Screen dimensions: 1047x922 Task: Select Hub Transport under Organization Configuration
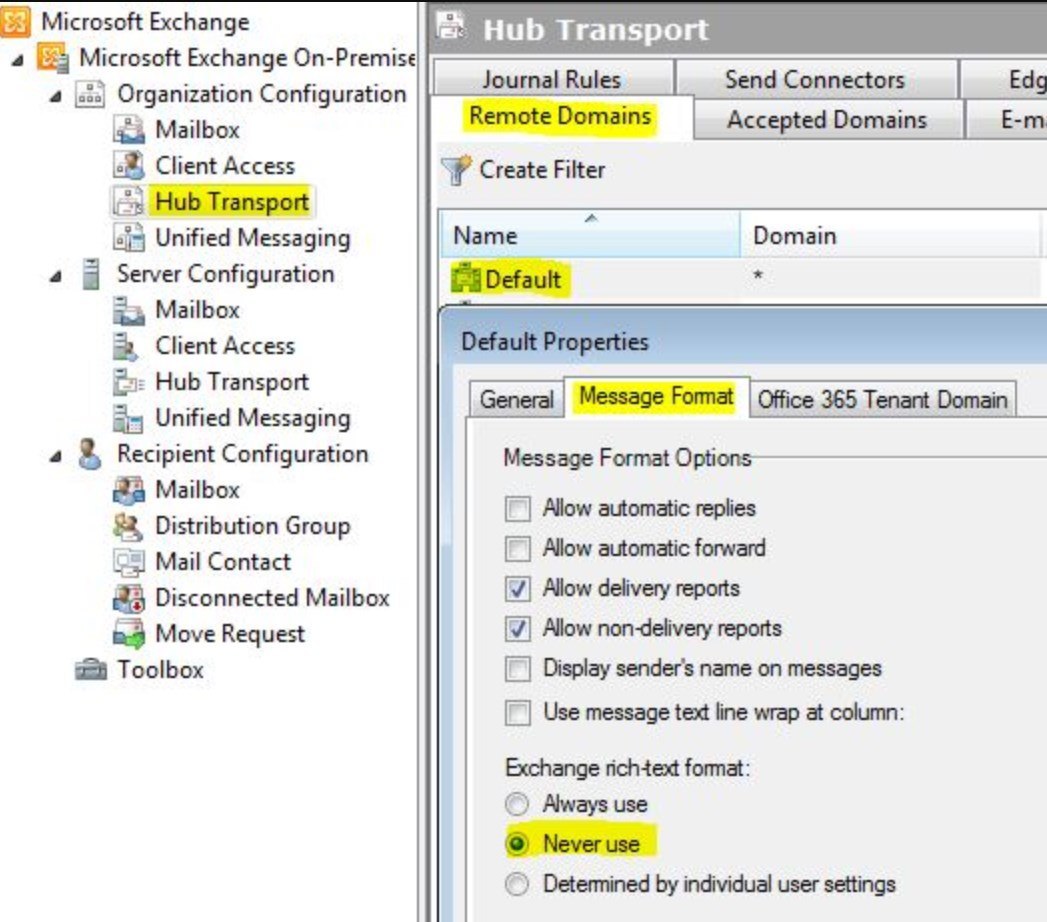232,202
